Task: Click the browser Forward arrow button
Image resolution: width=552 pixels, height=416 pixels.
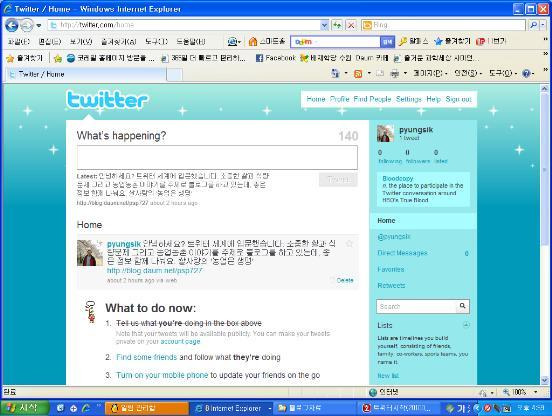Action: click(27, 25)
